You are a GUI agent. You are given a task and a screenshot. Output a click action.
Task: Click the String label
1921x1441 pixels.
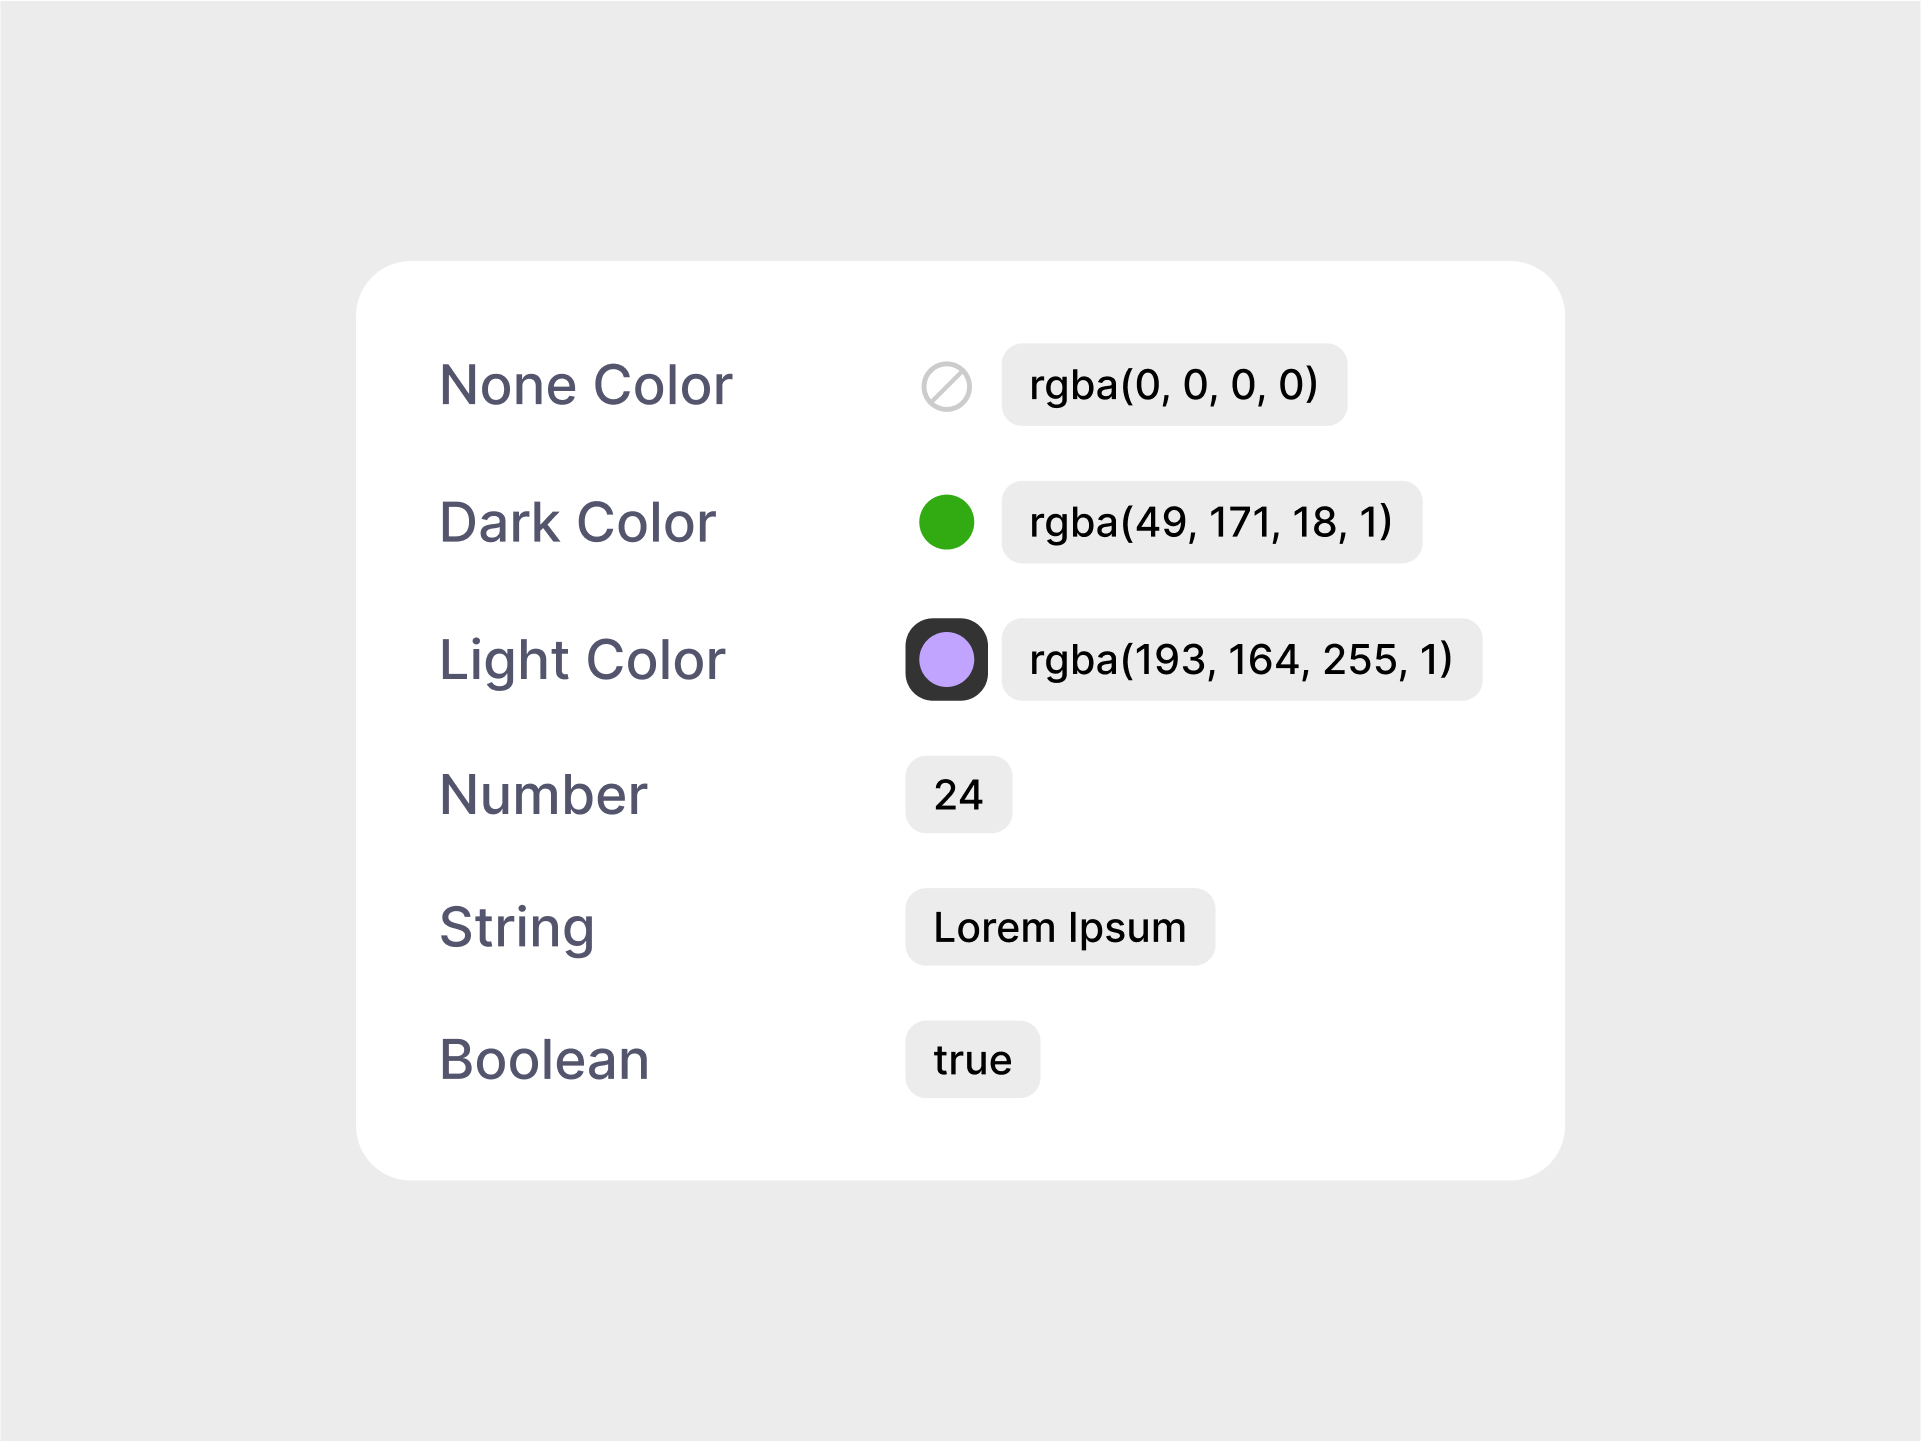(x=517, y=928)
